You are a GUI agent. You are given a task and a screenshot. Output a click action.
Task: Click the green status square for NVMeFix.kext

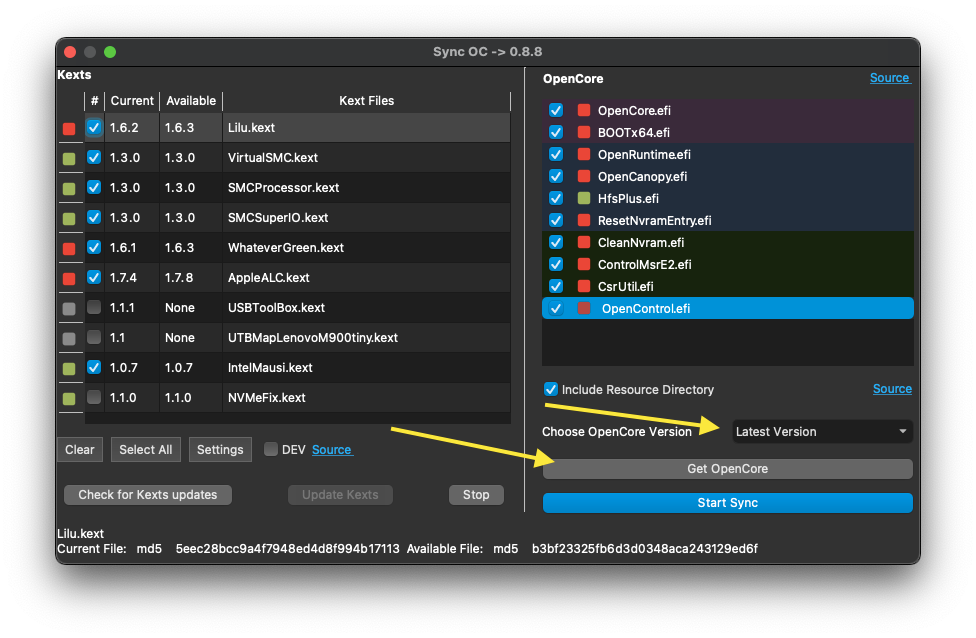coord(69,398)
